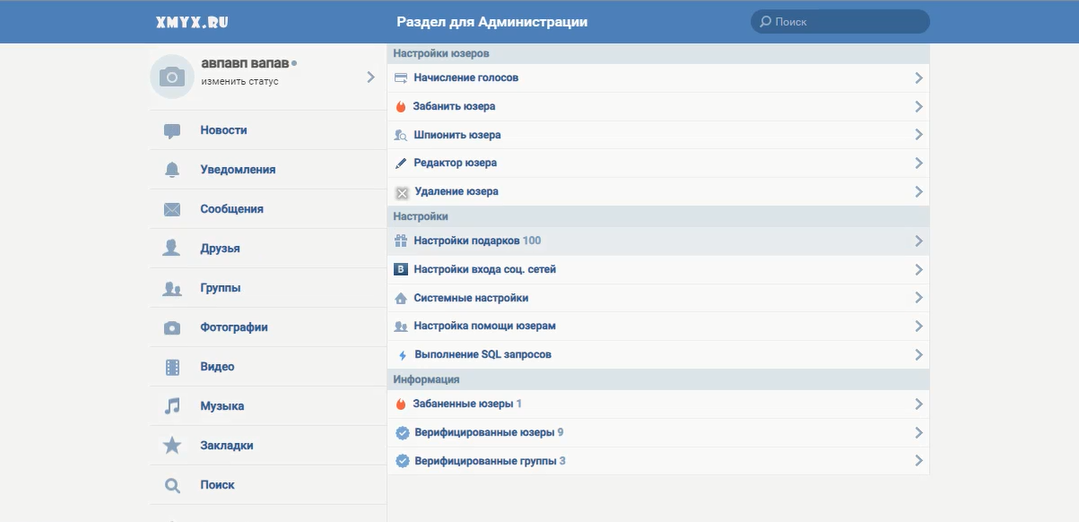
Task: Click the pencil icon for Редактор юзера
Action: (x=401, y=163)
